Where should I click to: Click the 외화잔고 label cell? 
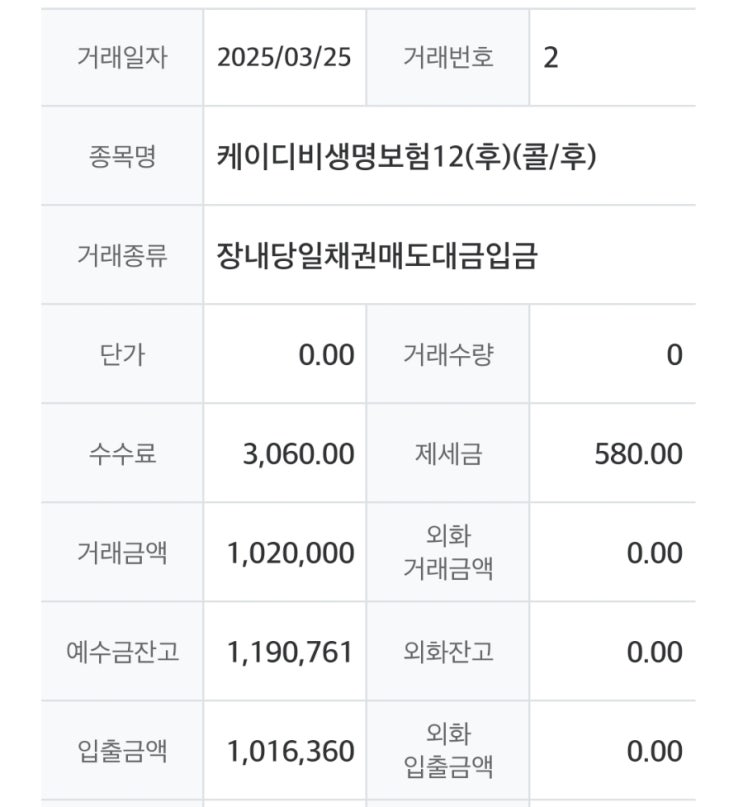pos(448,653)
